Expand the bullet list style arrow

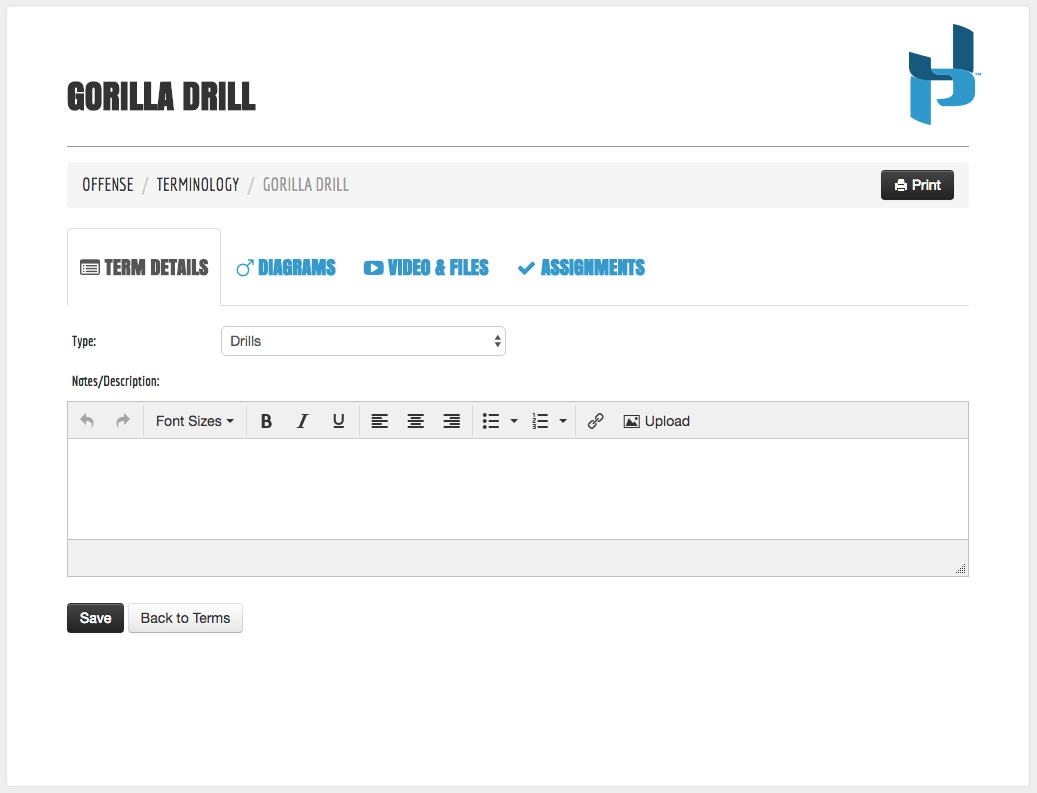(514, 421)
